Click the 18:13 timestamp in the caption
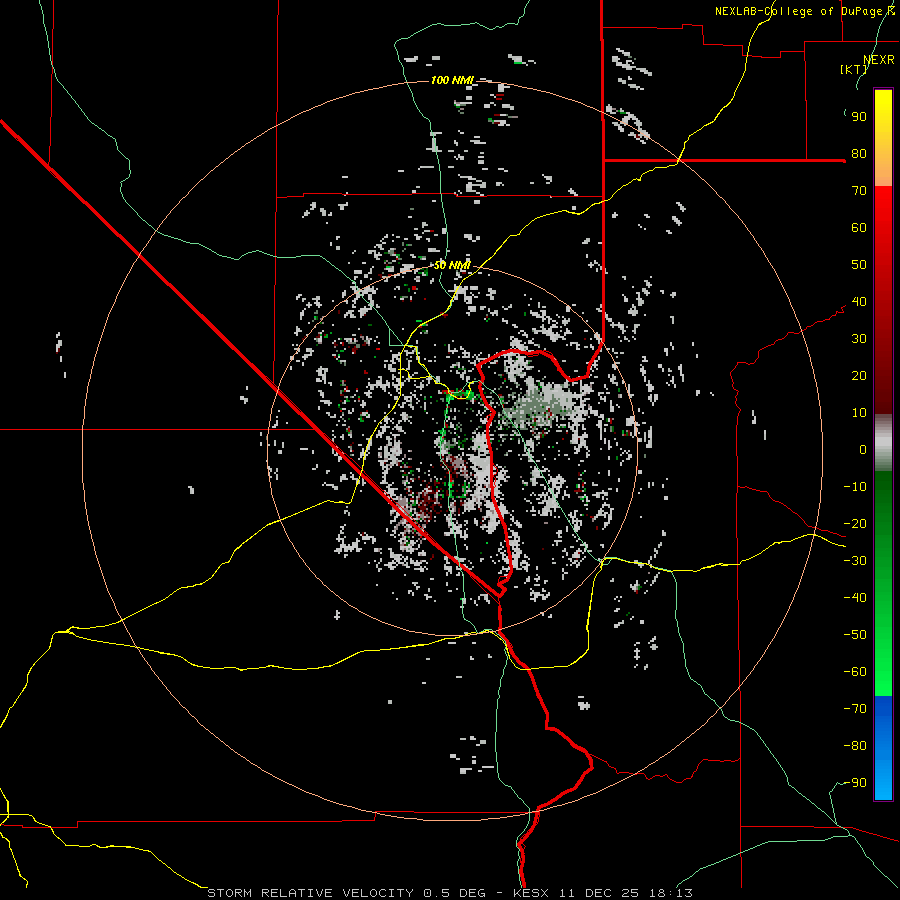 pyautogui.click(x=671, y=893)
